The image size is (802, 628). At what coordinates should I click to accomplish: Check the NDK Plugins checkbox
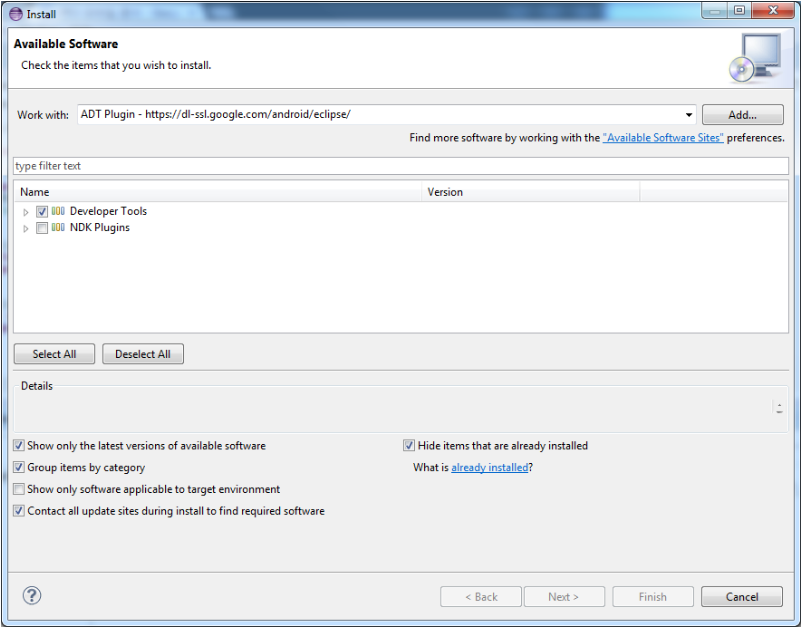pyautogui.click(x=42, y=228)
